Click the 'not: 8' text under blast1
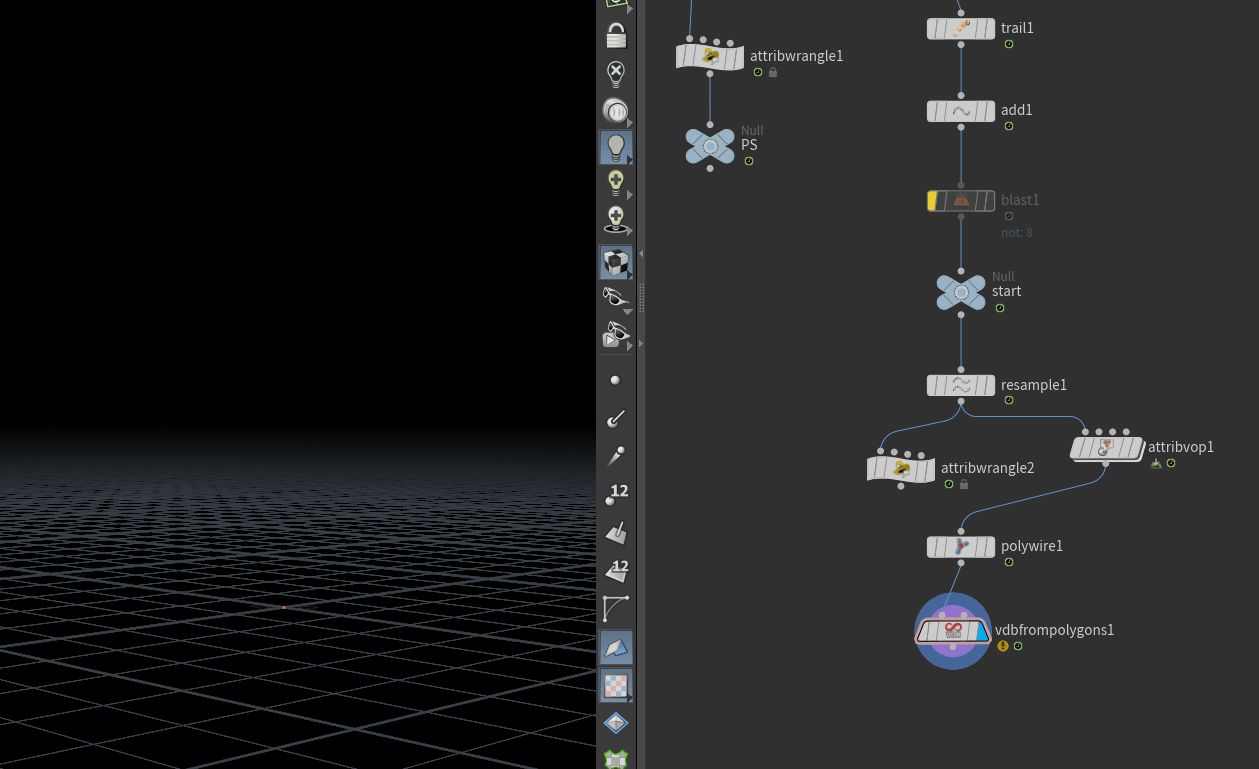 click(1017, 233)
